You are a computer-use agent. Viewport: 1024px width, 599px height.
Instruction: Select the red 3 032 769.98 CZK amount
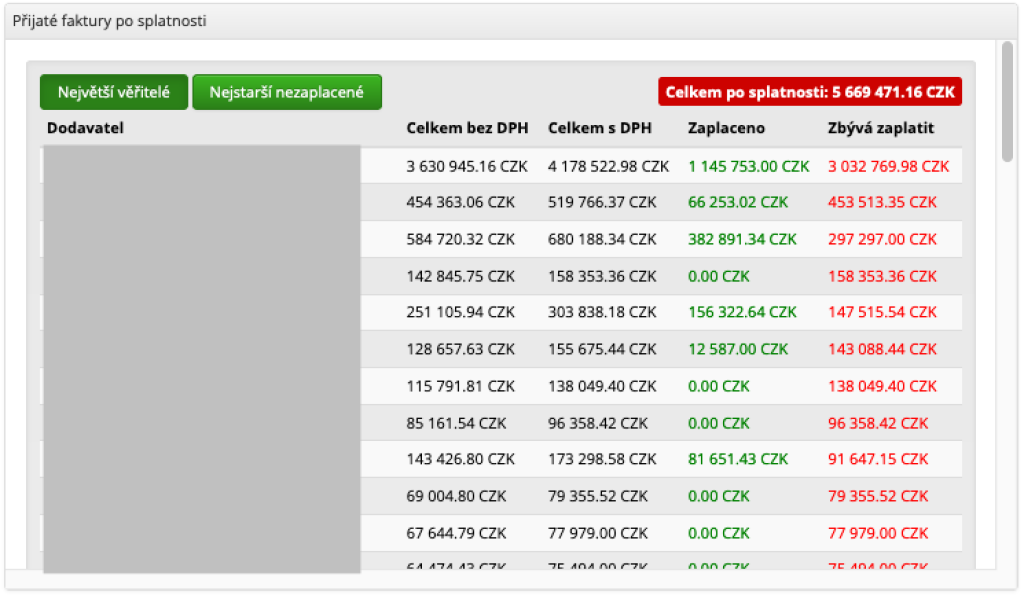(x=888, y=166)
